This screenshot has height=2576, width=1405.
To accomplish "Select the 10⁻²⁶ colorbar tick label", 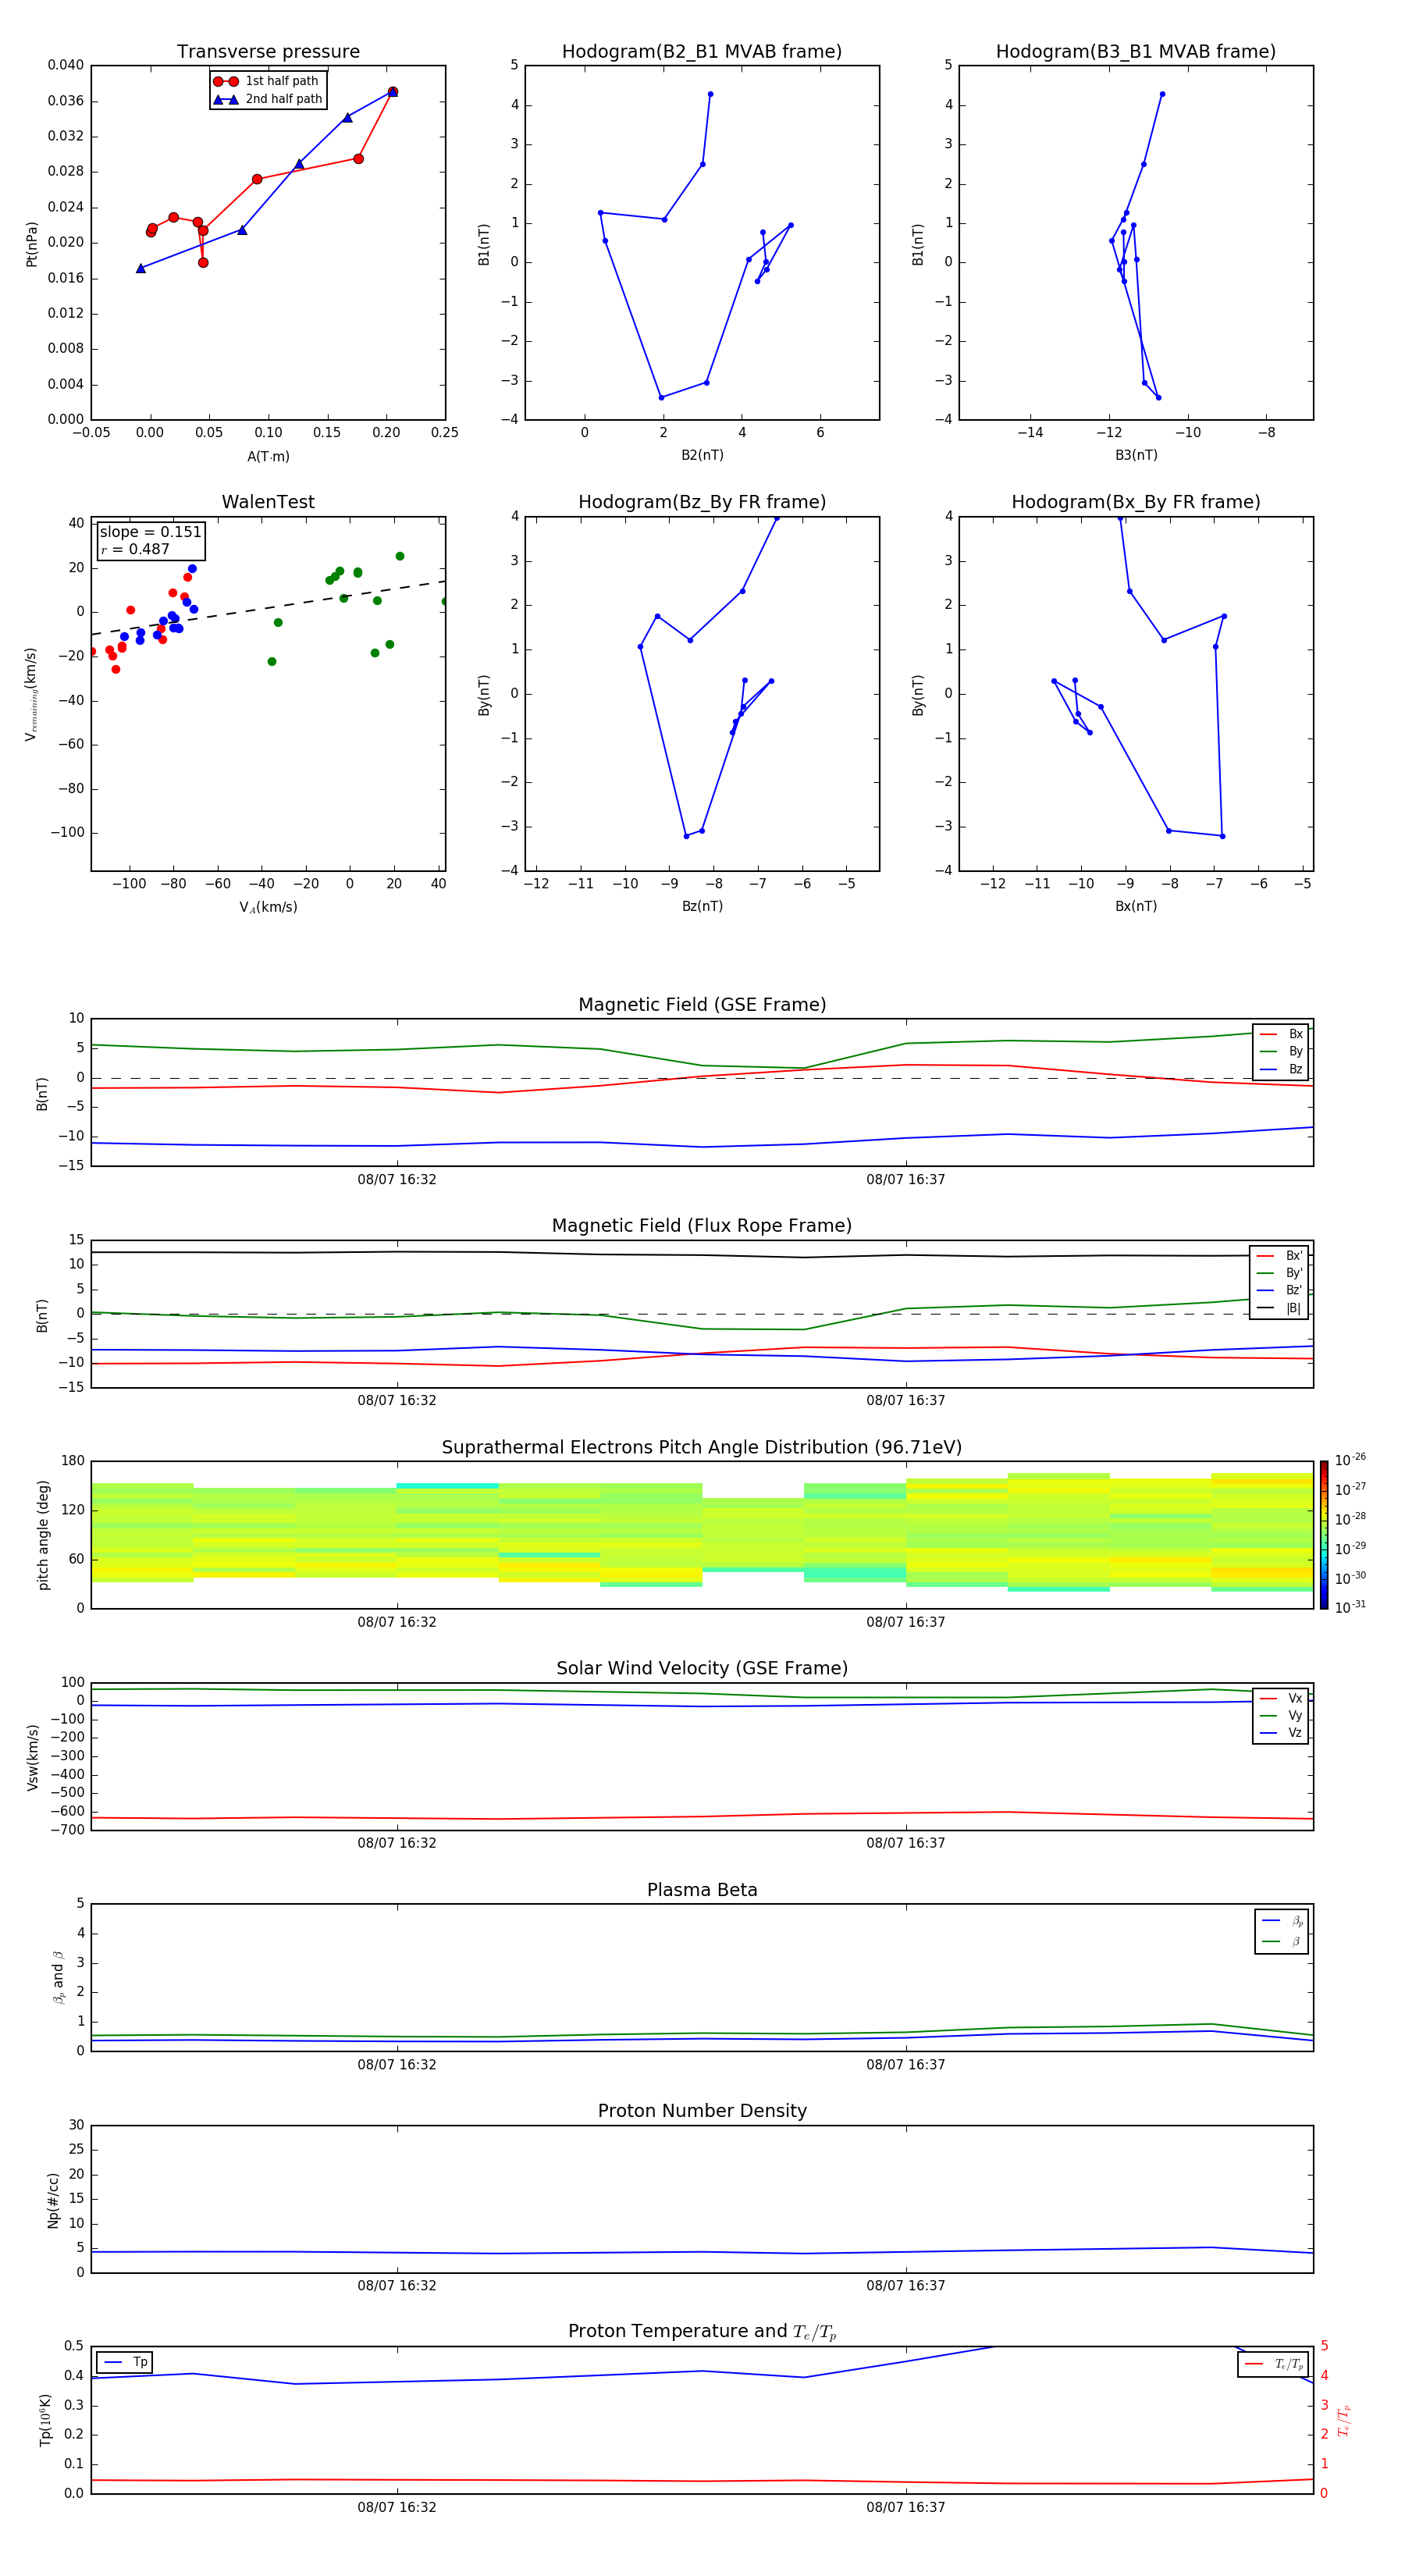I will pos(1350,1460).
